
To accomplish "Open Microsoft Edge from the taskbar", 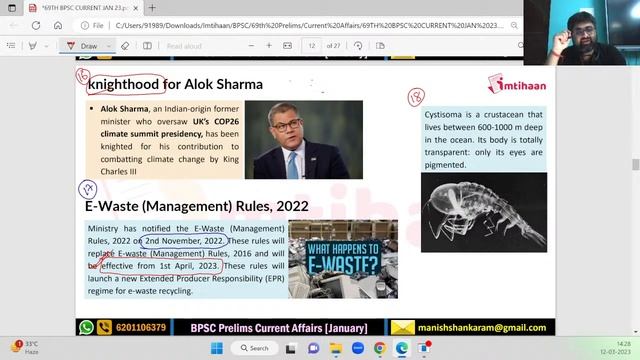I will [x=402, y=348].
